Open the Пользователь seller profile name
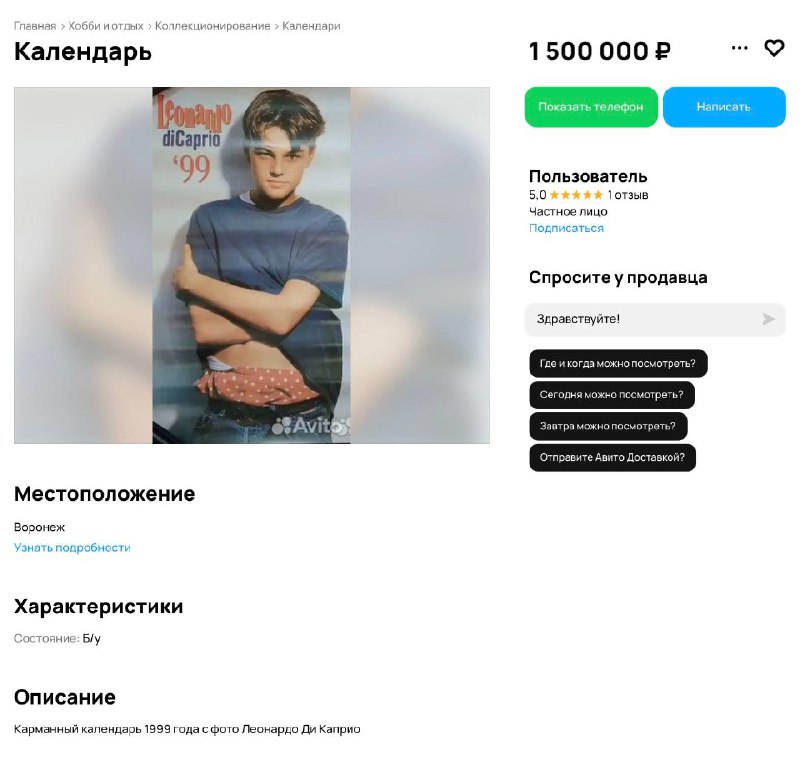The height and width of the screenshot is (757, 800). pos(588,176)
